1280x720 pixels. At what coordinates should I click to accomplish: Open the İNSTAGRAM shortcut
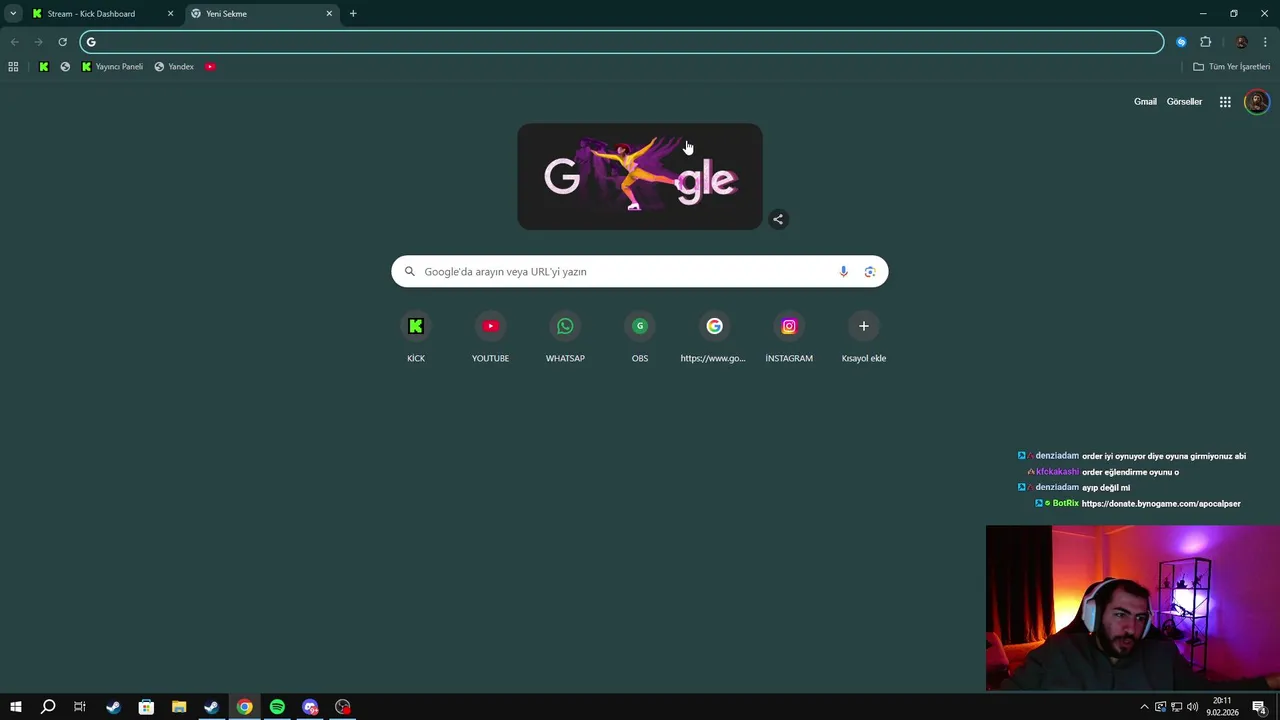click(x=789, y=338)
